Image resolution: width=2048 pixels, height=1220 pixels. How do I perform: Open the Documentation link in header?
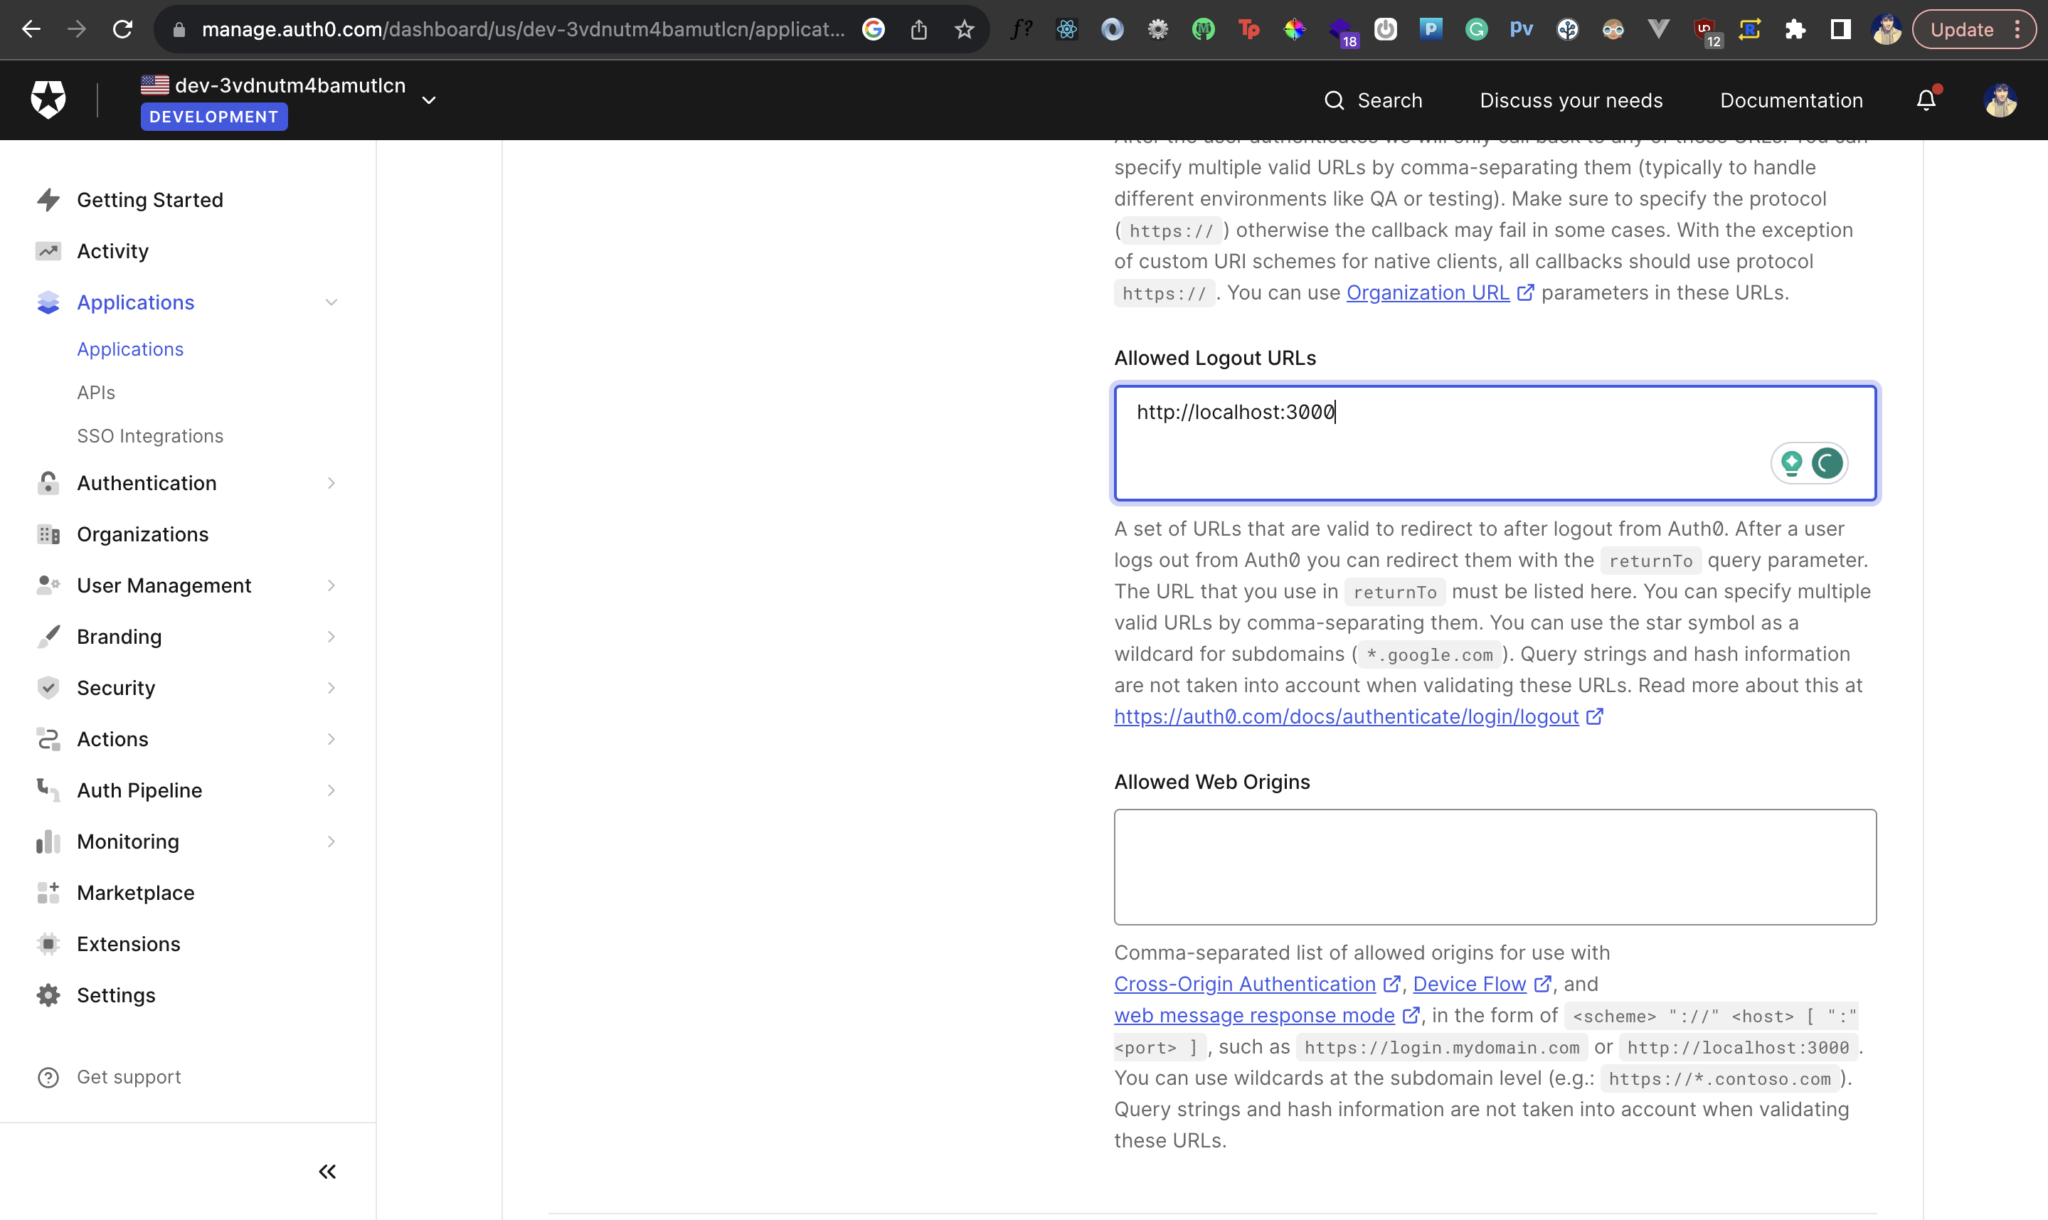coord(1791,100)
